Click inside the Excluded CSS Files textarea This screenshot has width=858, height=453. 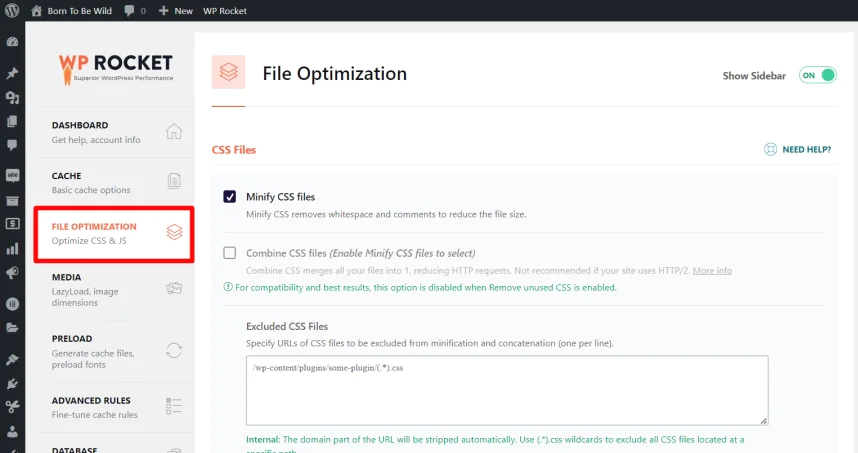506,390
